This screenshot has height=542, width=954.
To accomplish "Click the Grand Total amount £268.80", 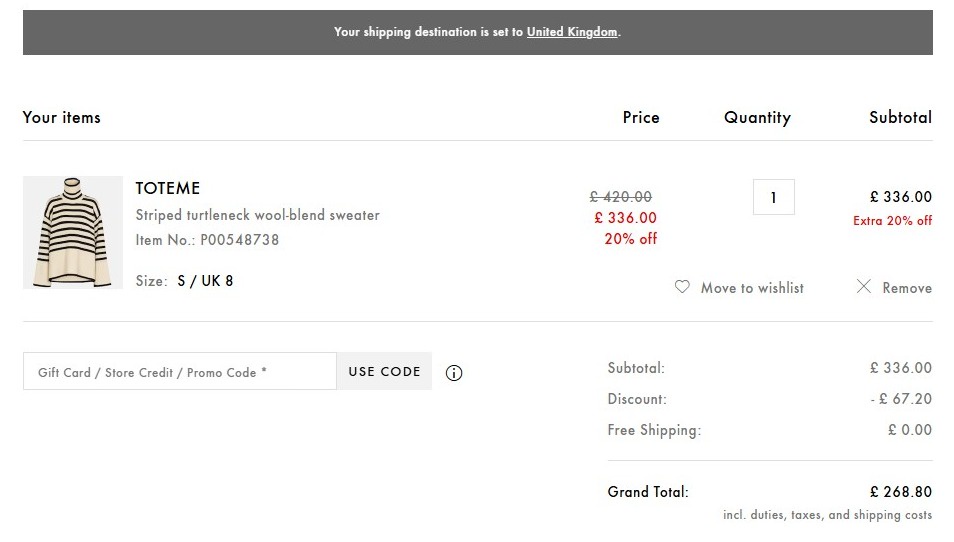I will (x=900, y=492).
